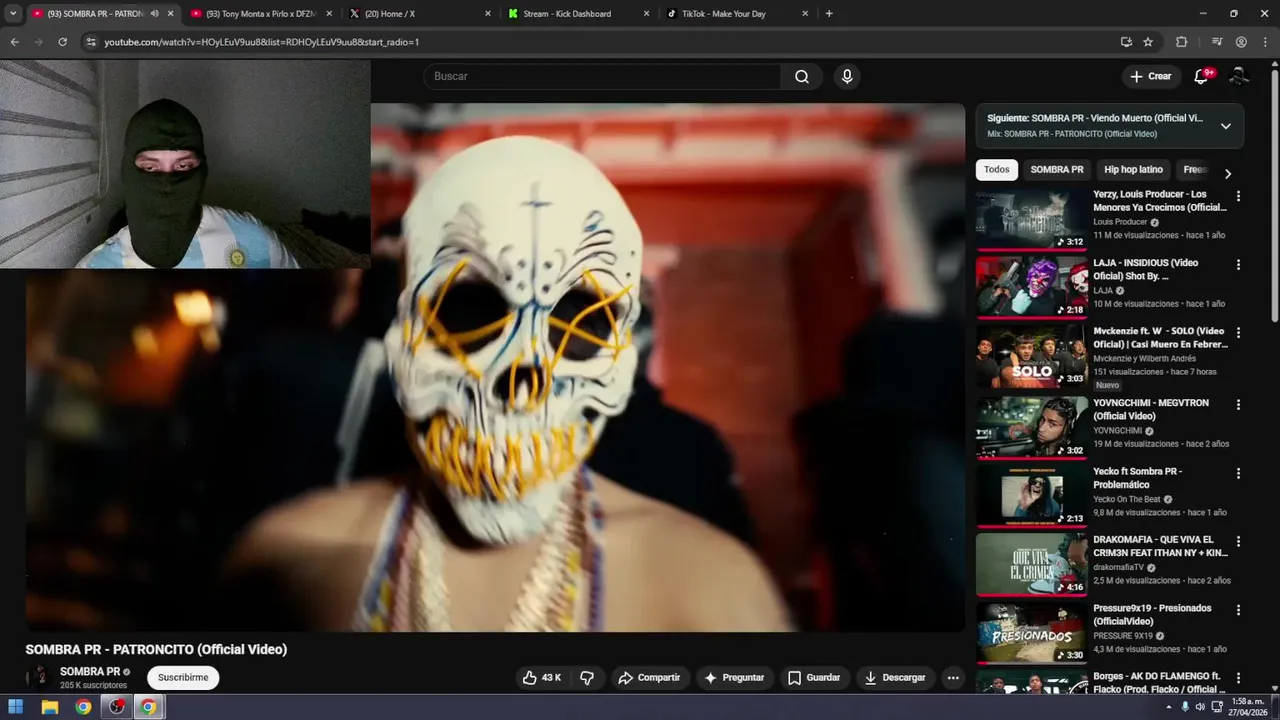Mute the SOMBRA PR tab audio
Screen dimensions: 1280x720
tap(154, 14)
